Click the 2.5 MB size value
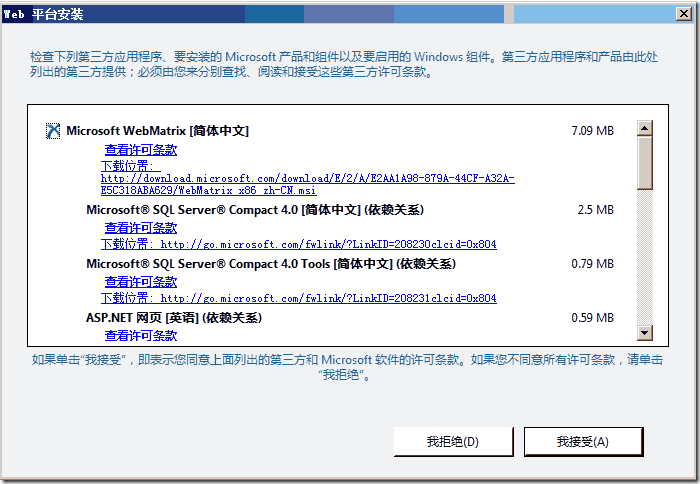The image size is (700, 484). 596,210
